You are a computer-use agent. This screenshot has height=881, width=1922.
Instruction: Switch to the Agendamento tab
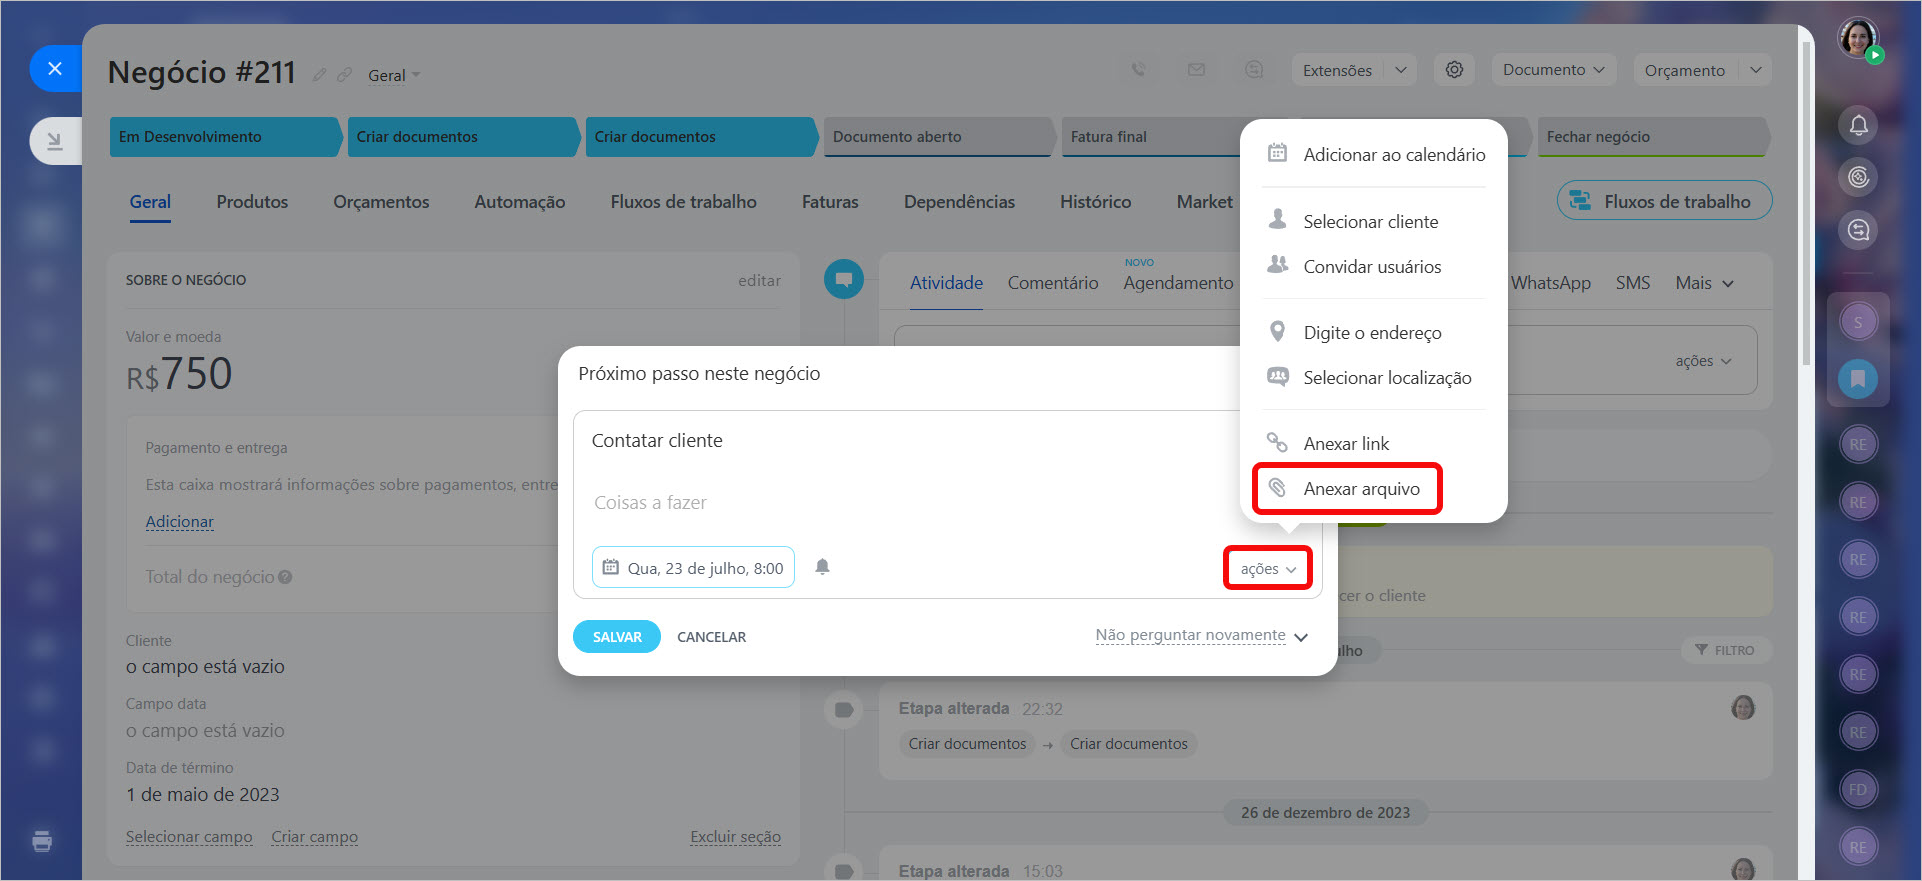pos(1178,283)
